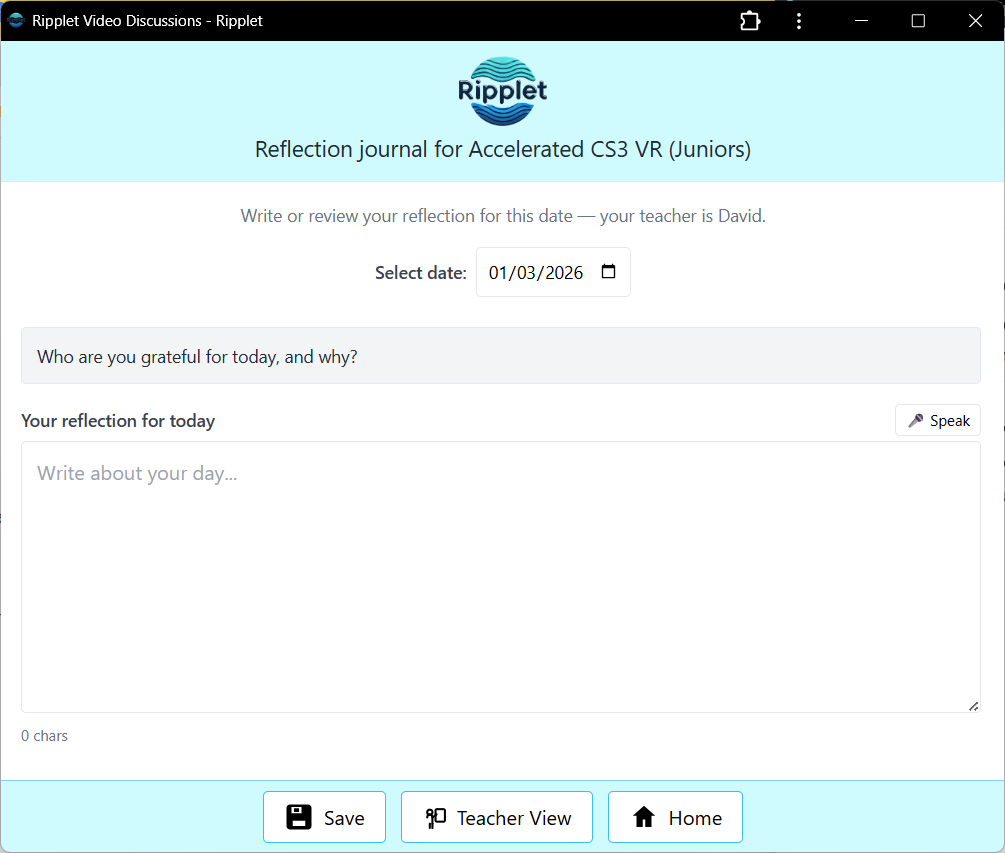Open Teacher View

496,817
